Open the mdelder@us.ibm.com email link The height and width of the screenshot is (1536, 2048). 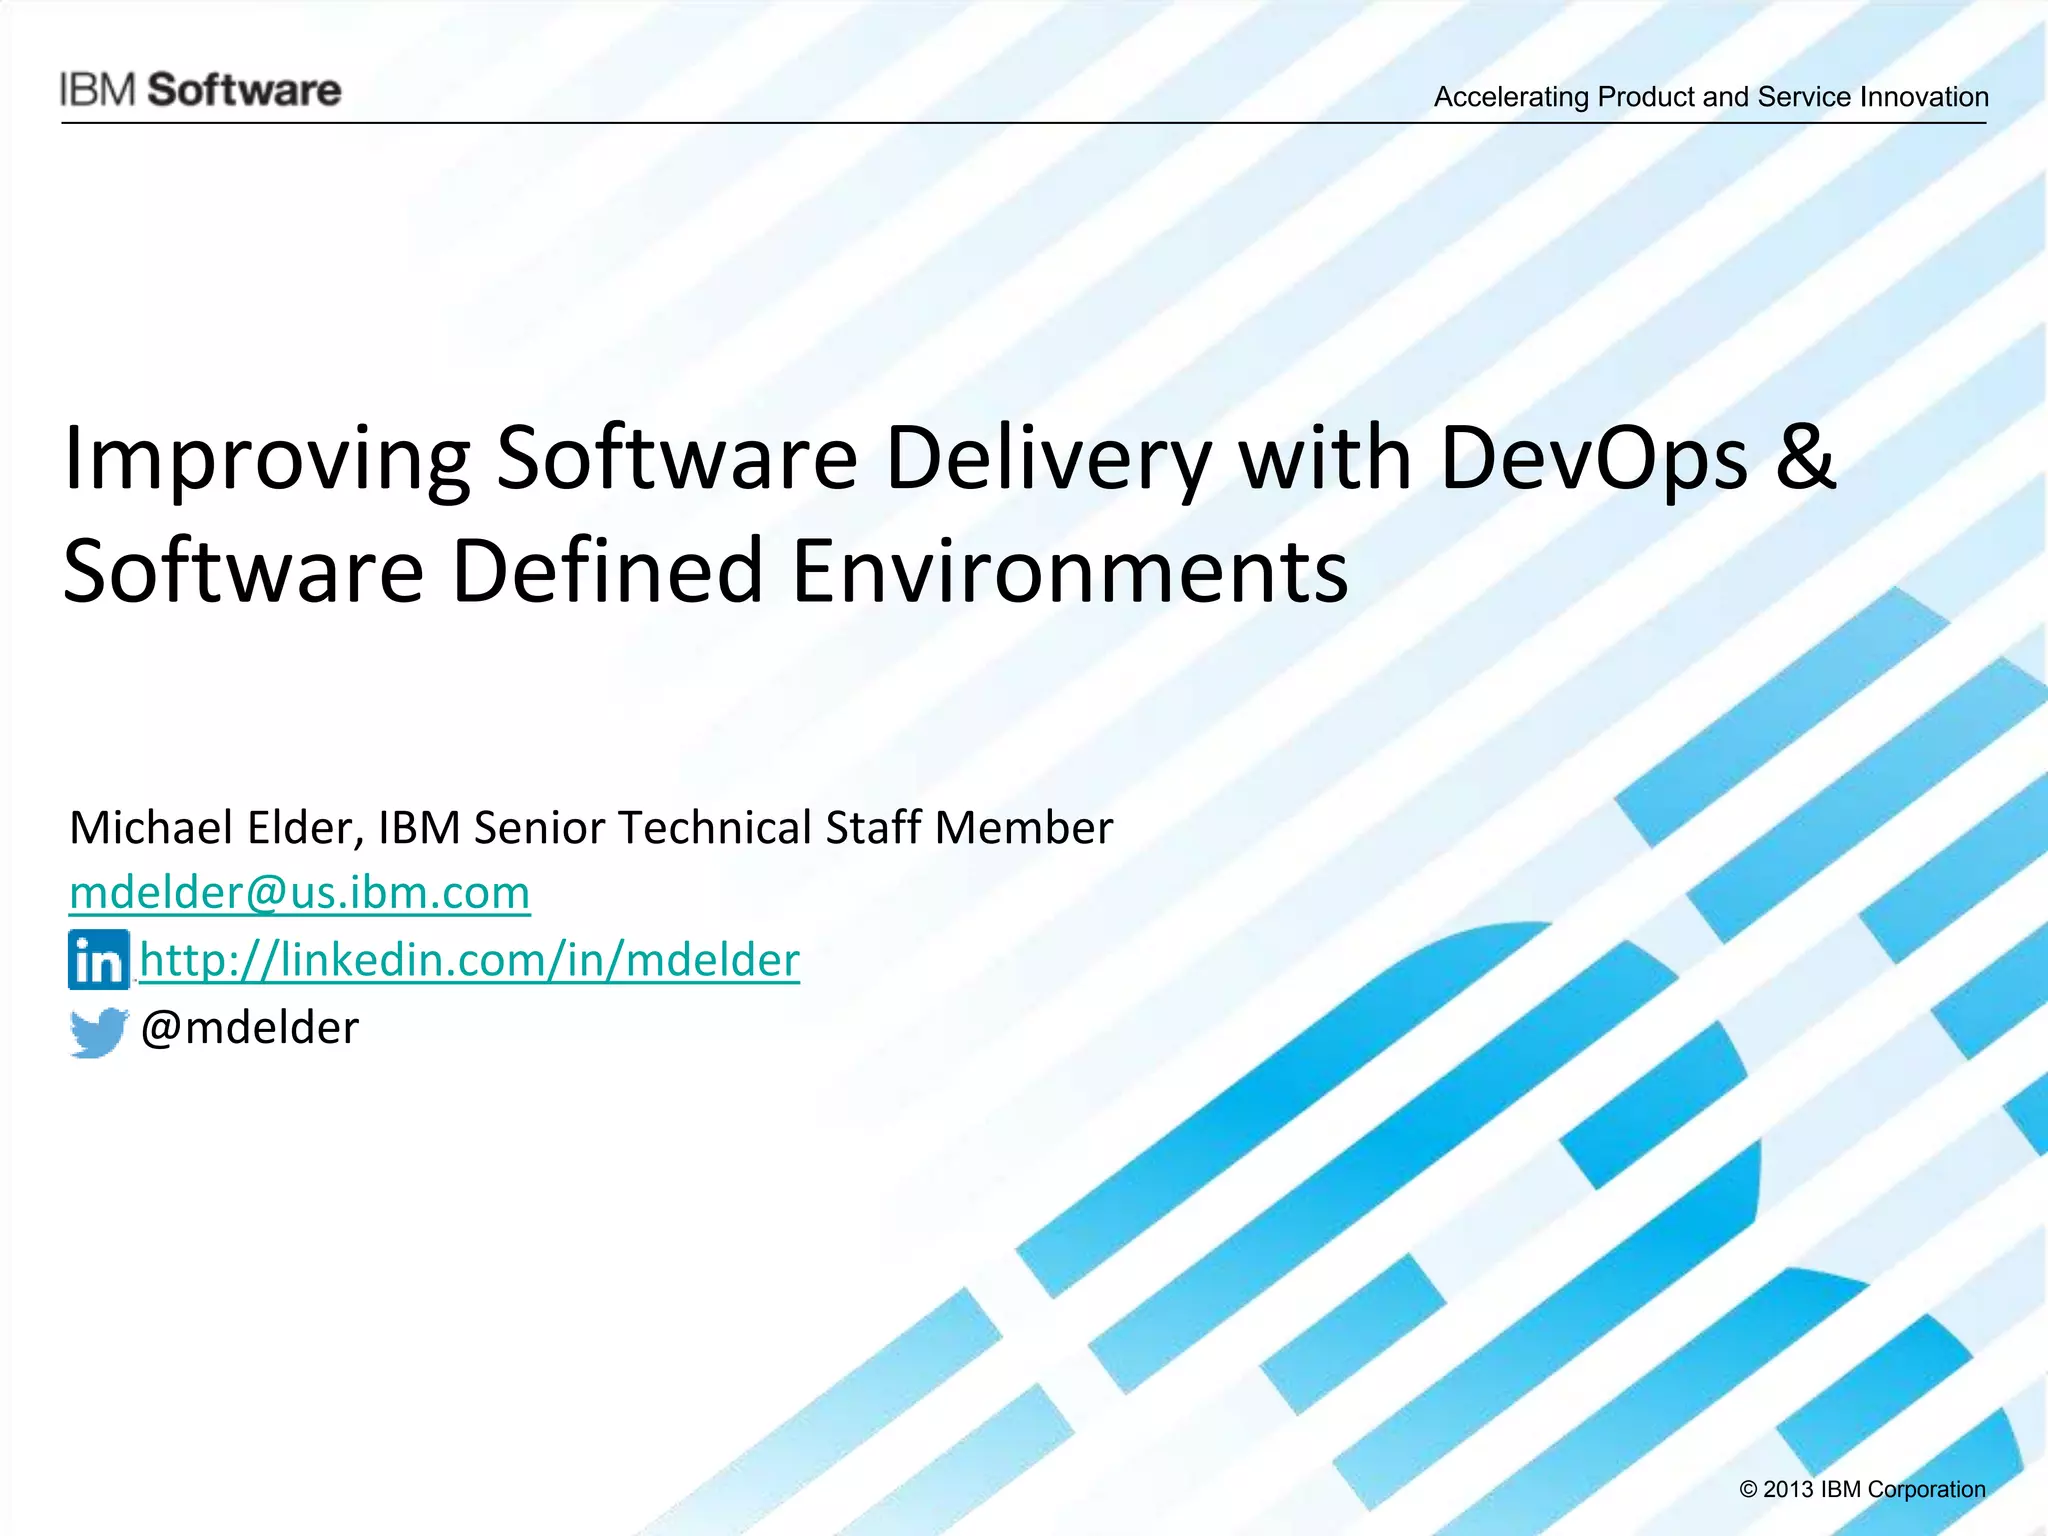[x=299, y=892]
